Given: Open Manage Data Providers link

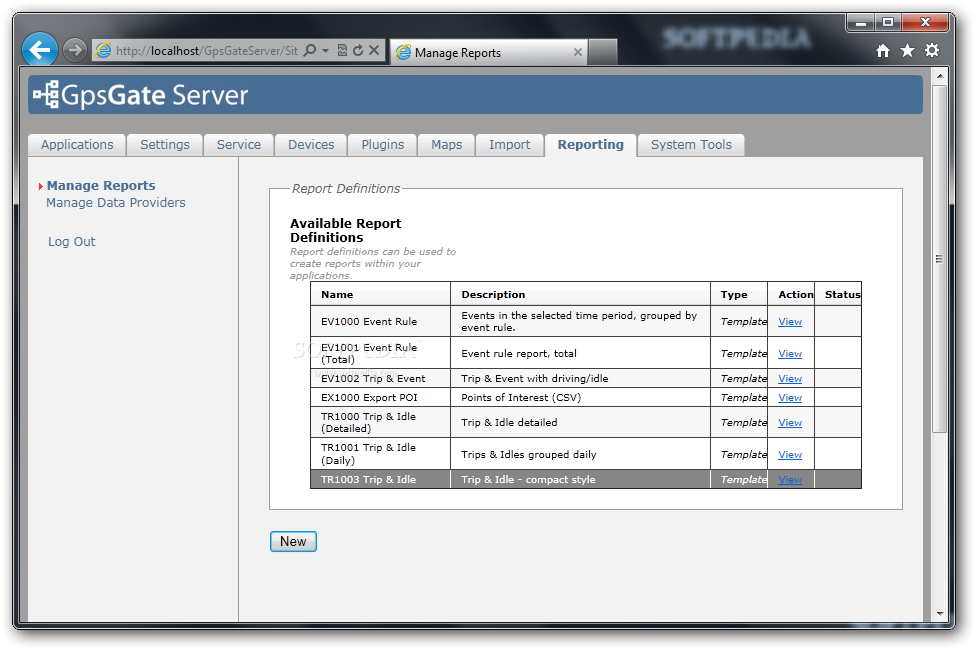Looking at the screenshot, I should click(x=116, y=203).
